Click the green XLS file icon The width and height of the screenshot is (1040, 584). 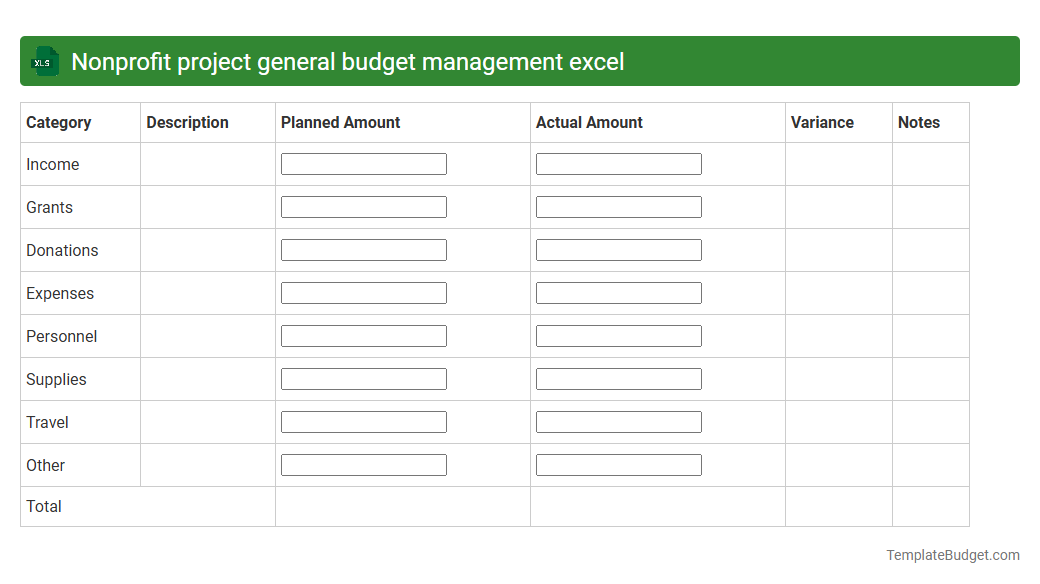[44, 61]
